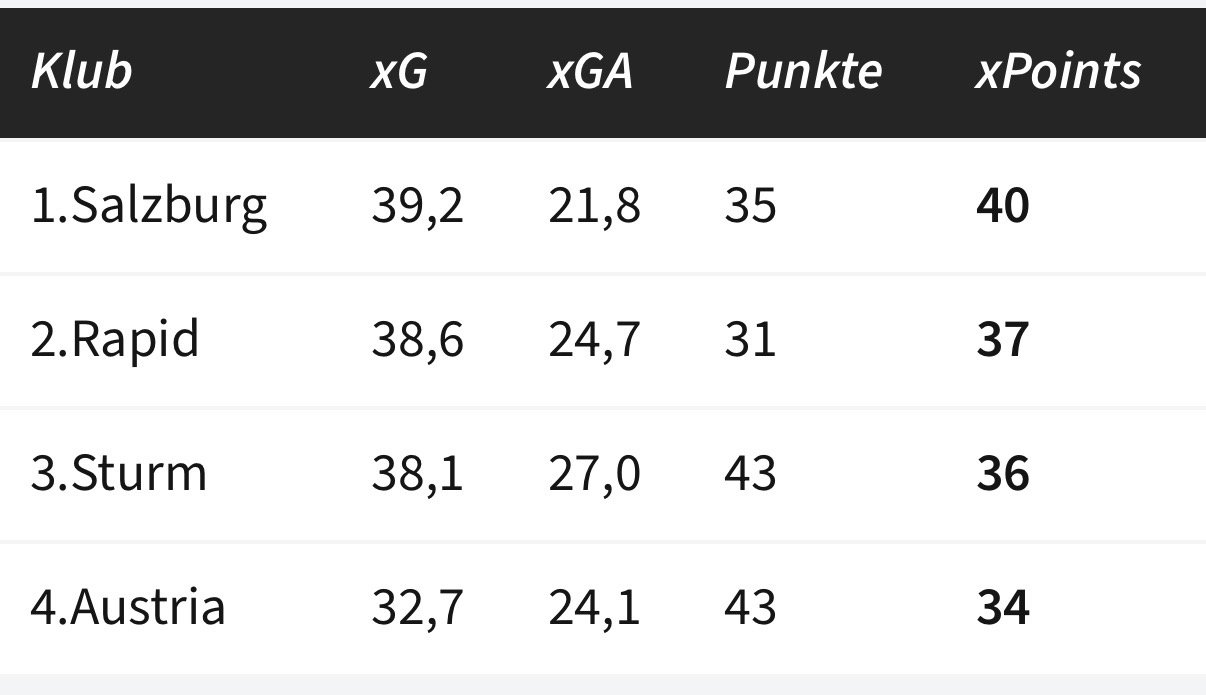Select Sturm's bold xPoints value 36
This screenshot has height=695, width=1206.
click(x=1002, y=473)
